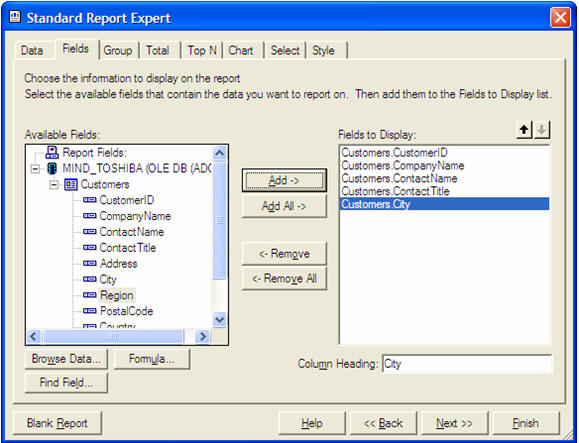The width and height of the screenshot is (579, 443).
Task: Click the MIND_TOSHIBA database icon
Action: (x=52, y=169)
